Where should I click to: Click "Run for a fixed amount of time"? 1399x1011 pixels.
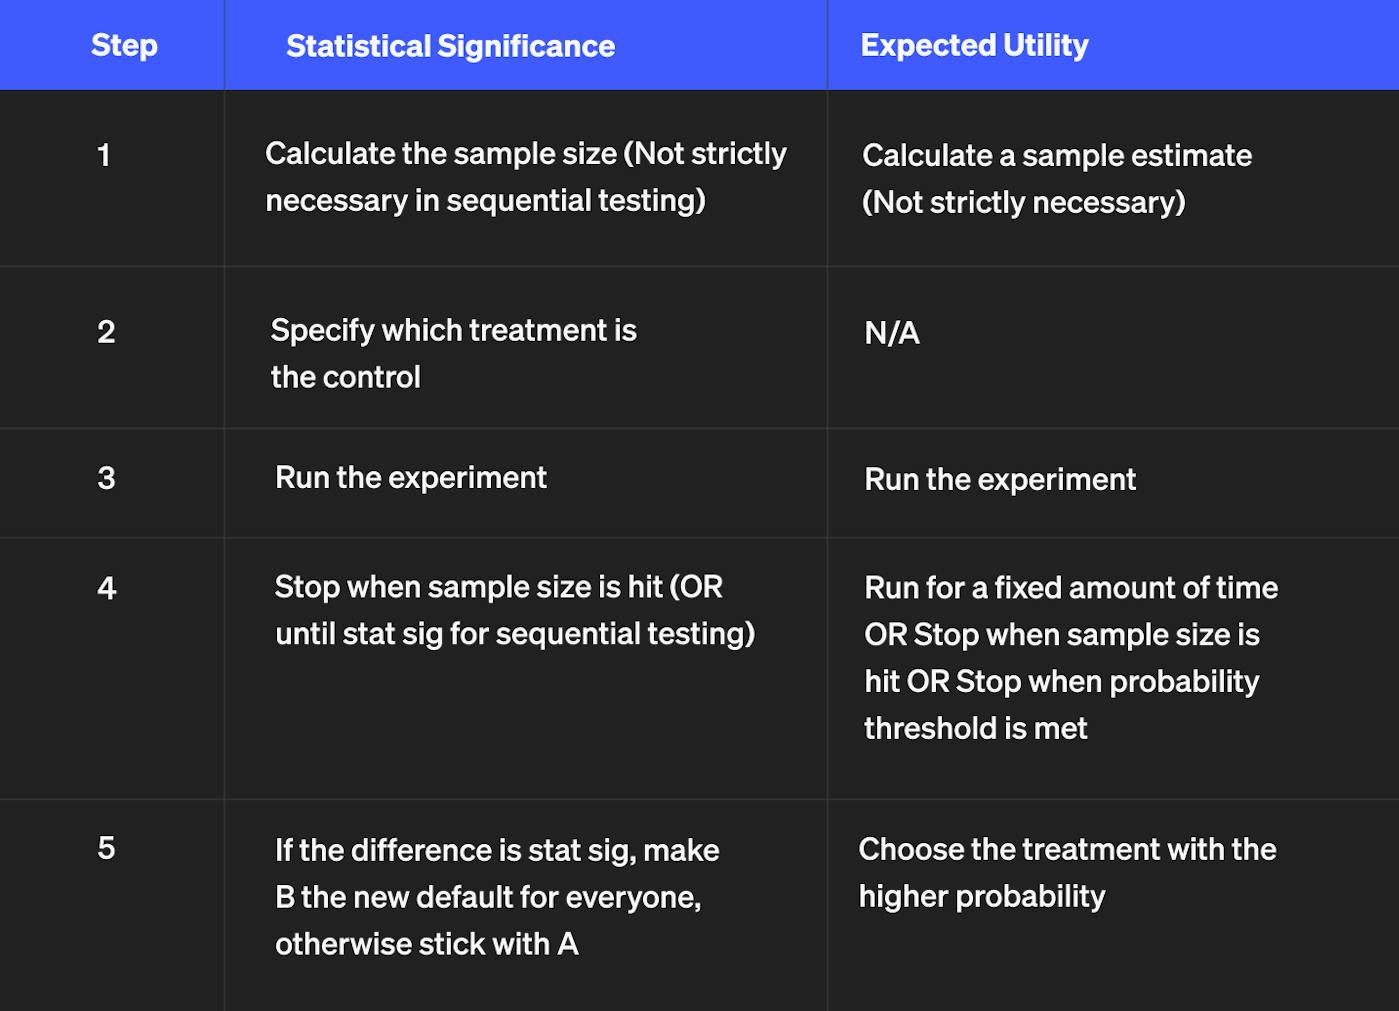pyautogui.click(x=1070, y=588)
